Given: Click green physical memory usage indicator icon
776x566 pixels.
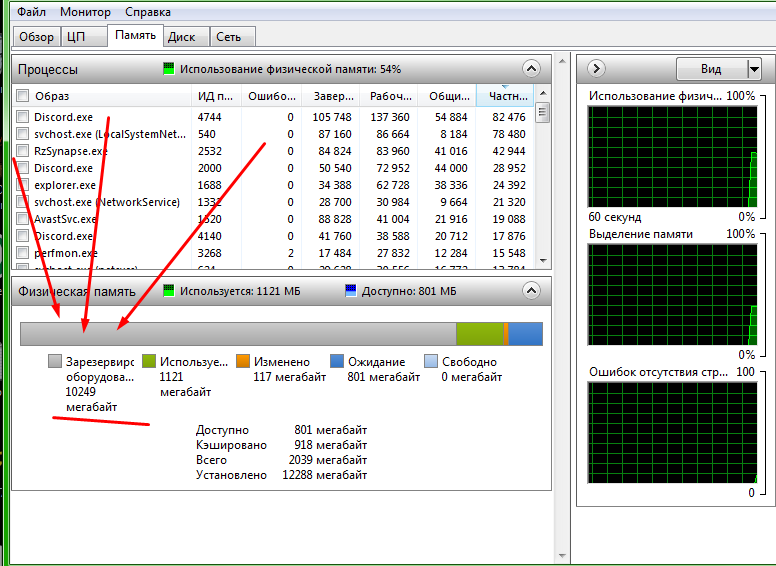Looking at the screenshot, I should [x=169, y=69].
